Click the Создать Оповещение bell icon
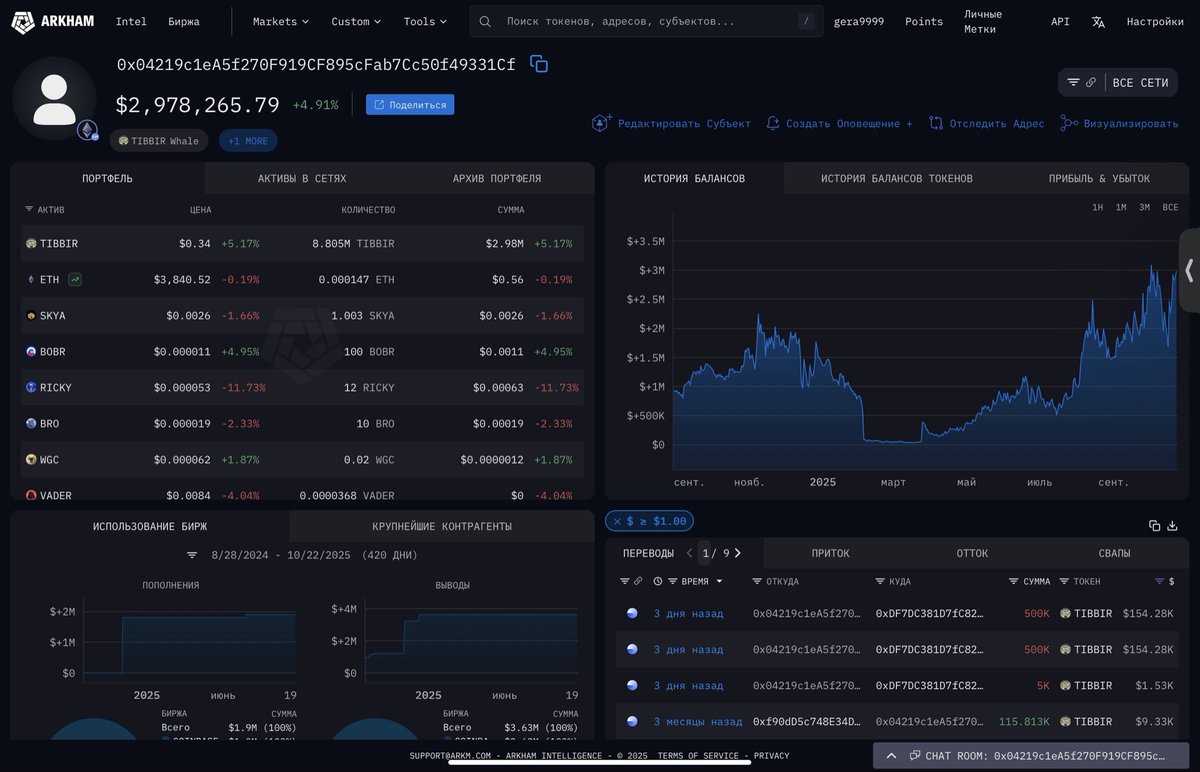 coord(773,123)
